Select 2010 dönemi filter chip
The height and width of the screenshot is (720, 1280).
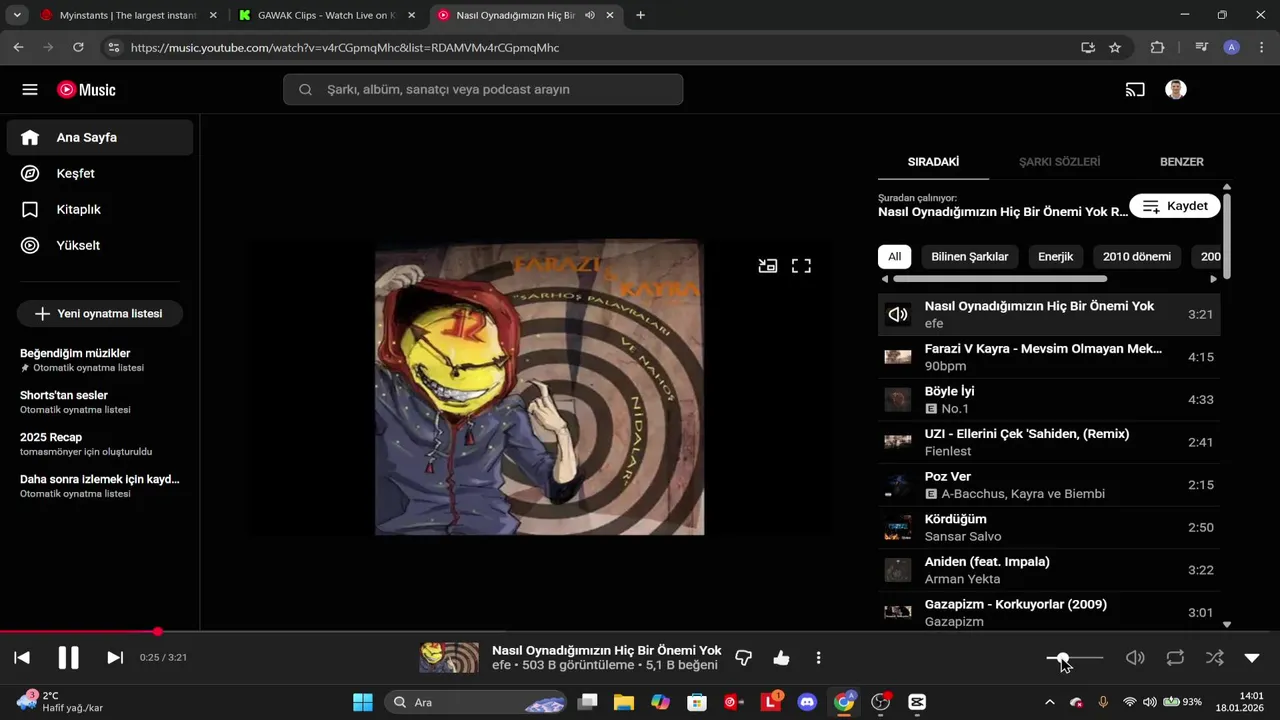[1136, 257]
